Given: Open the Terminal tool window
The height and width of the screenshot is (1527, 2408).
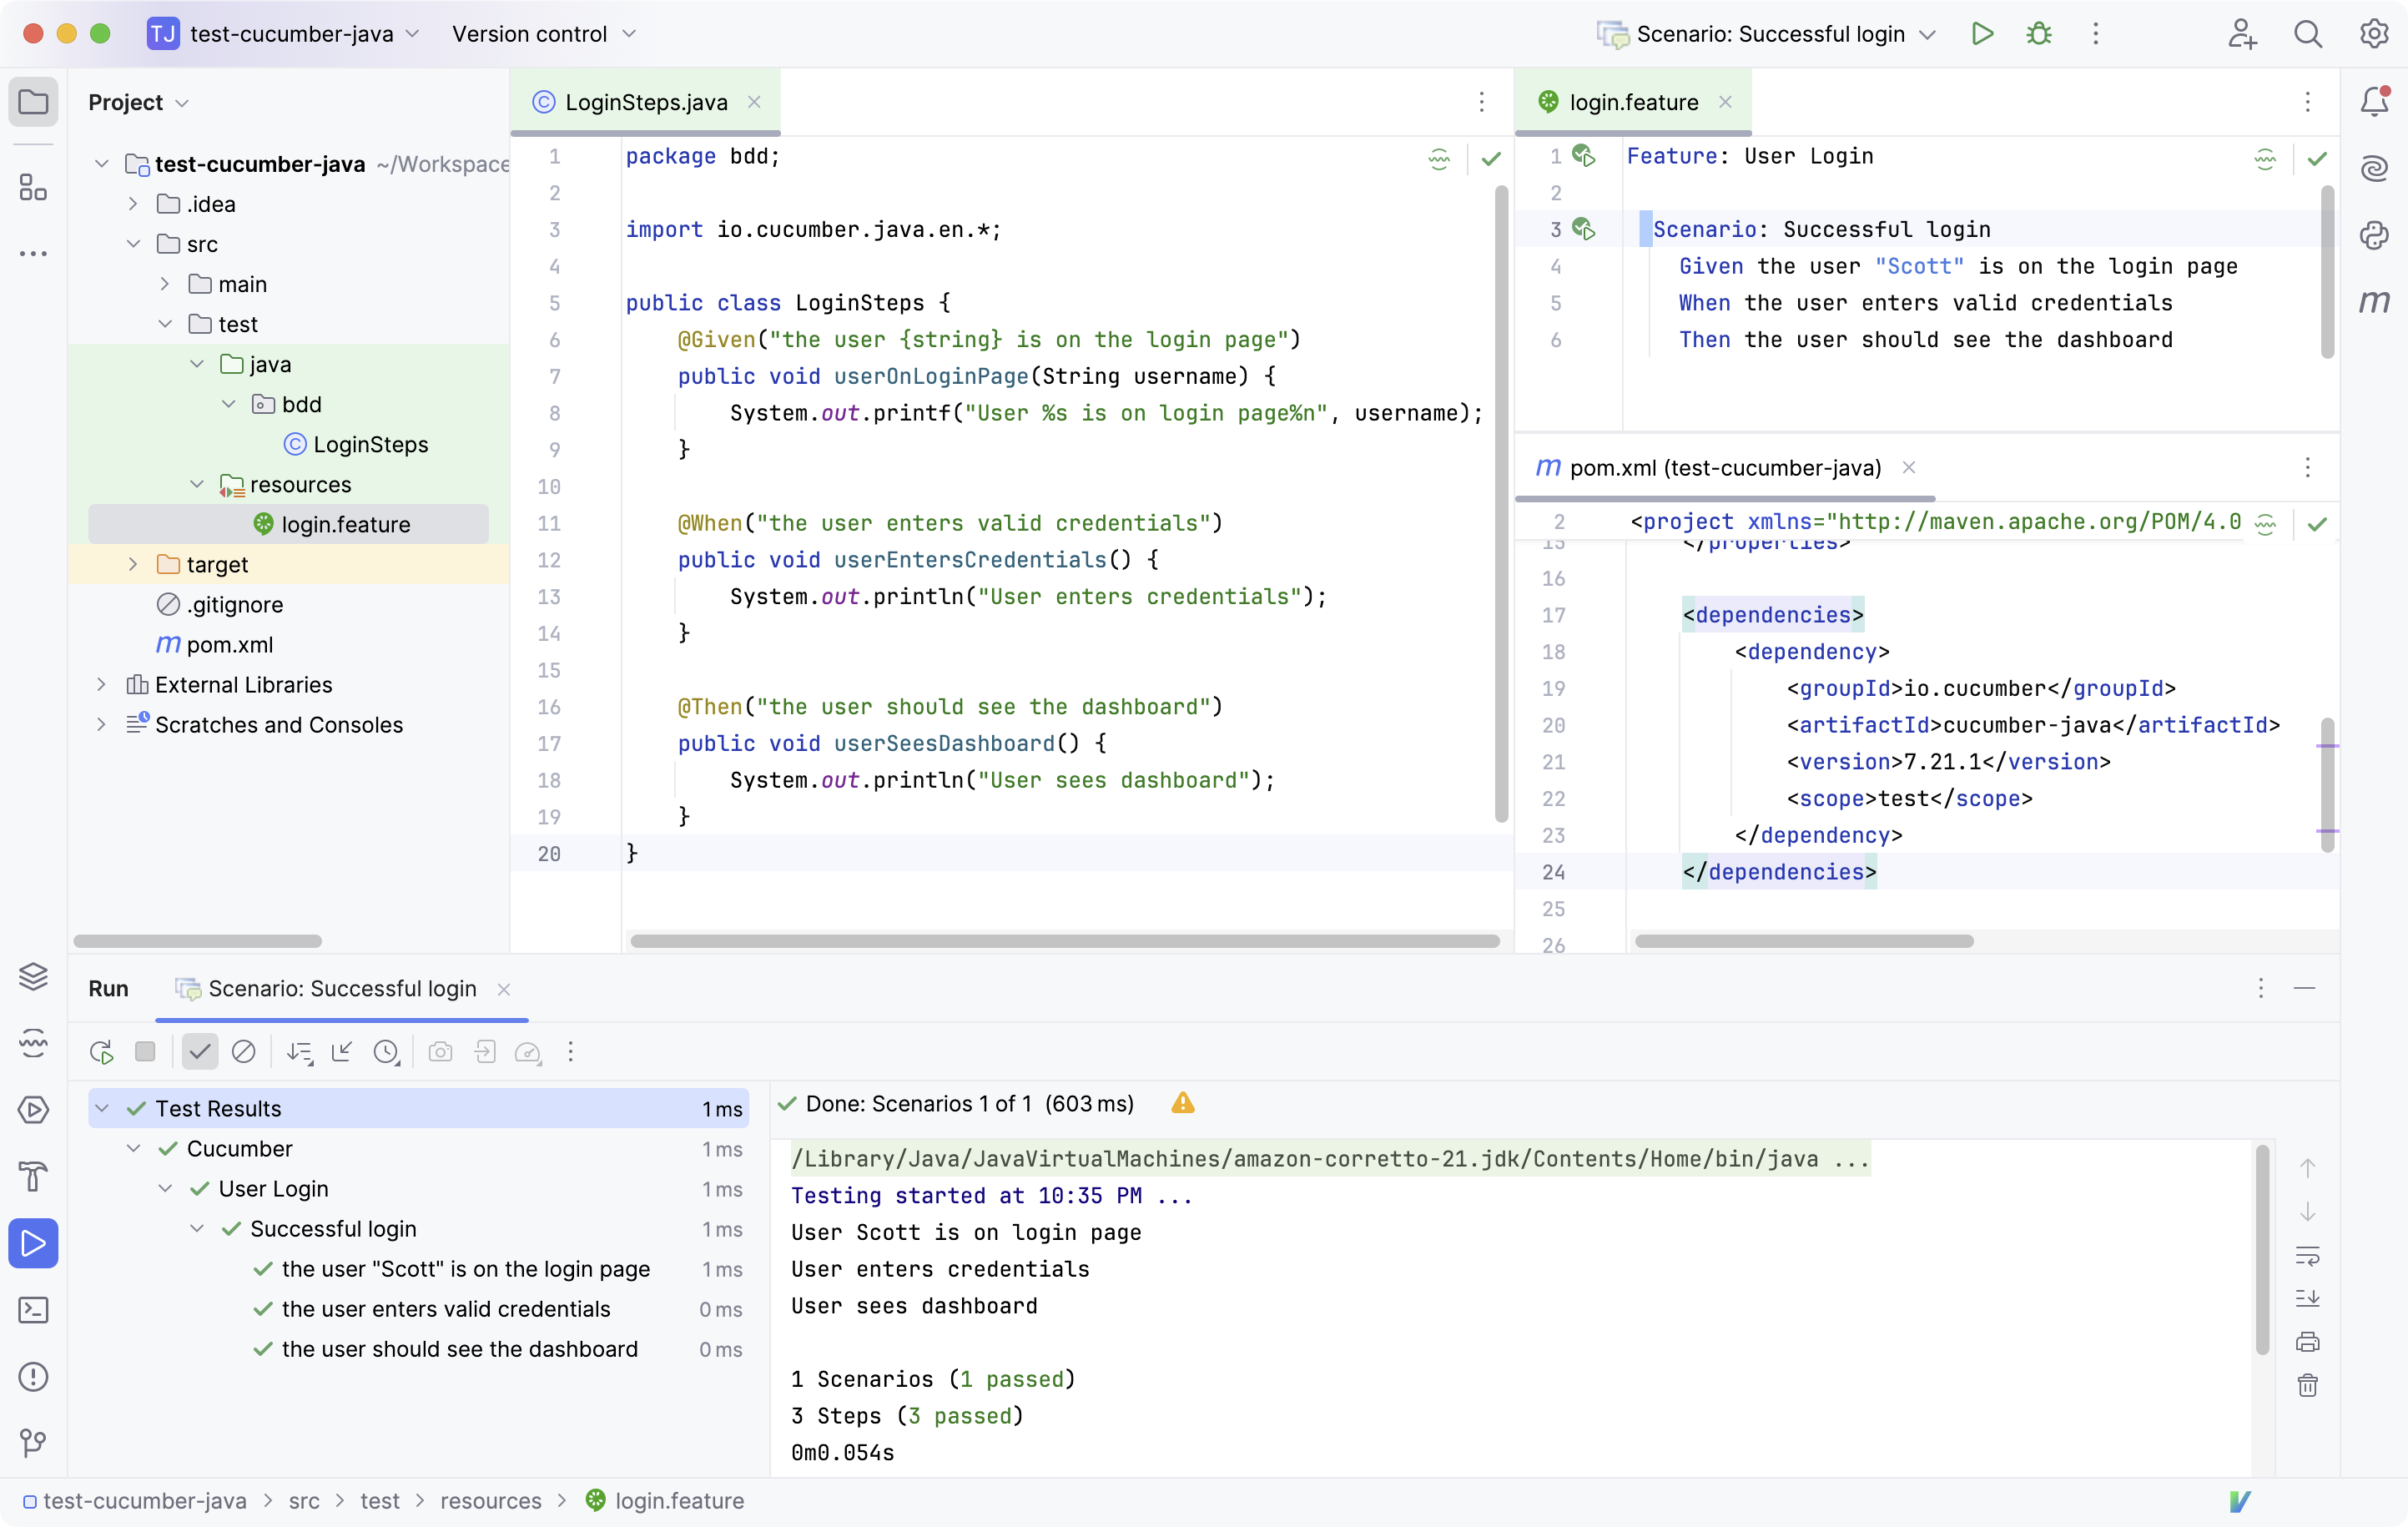Looking at the screenshot, I should point(33,1310).
